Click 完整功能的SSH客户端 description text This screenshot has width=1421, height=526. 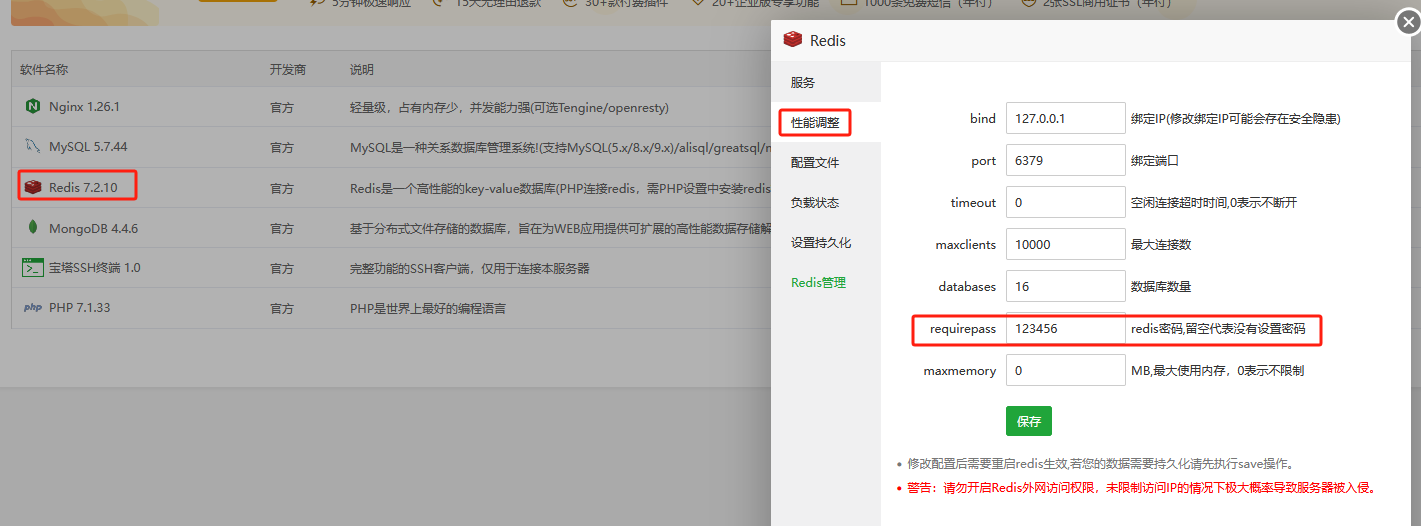(469, 268)
